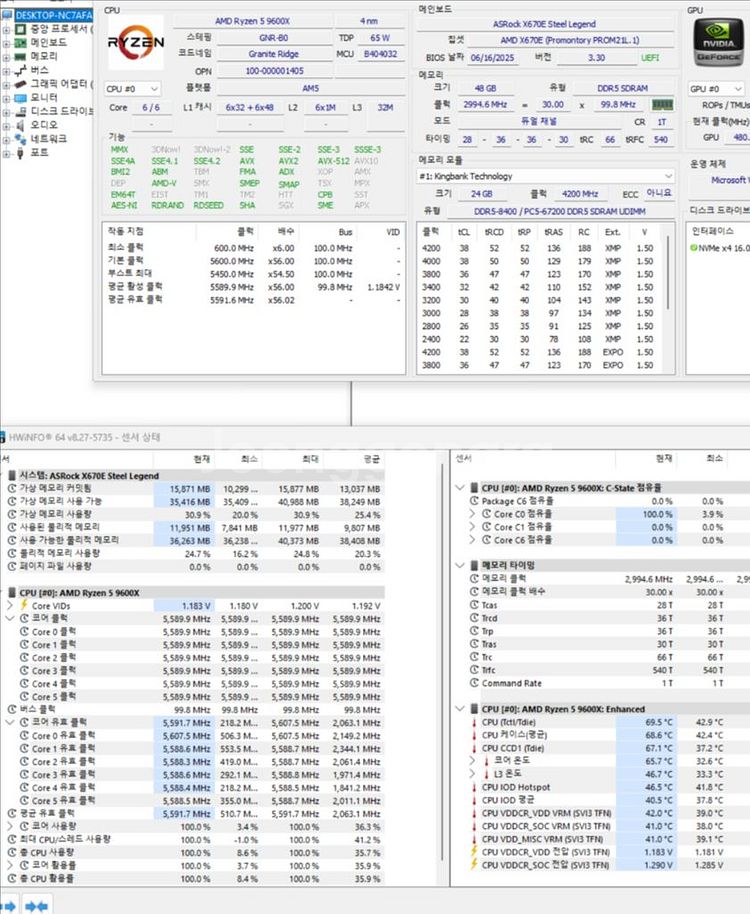The image size is (750, 914).
Task: Select the 중앙 프로세서 tree icon
Action: (21, 29)
